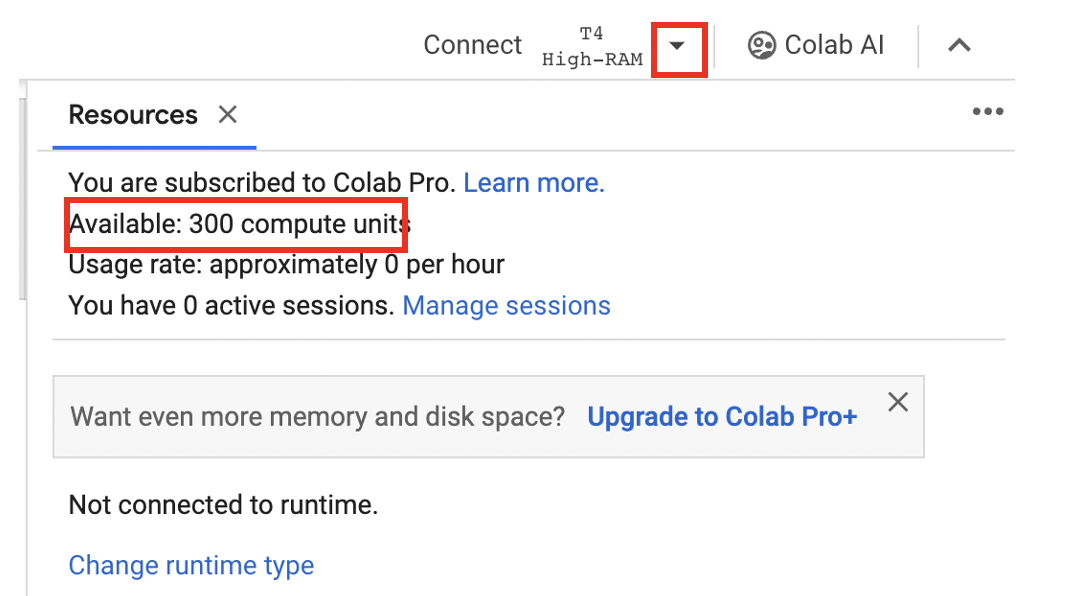Open the Colab AI assistant
Image resolution: width=1068 pixels, height=596 pixels.
click(815, 45)
